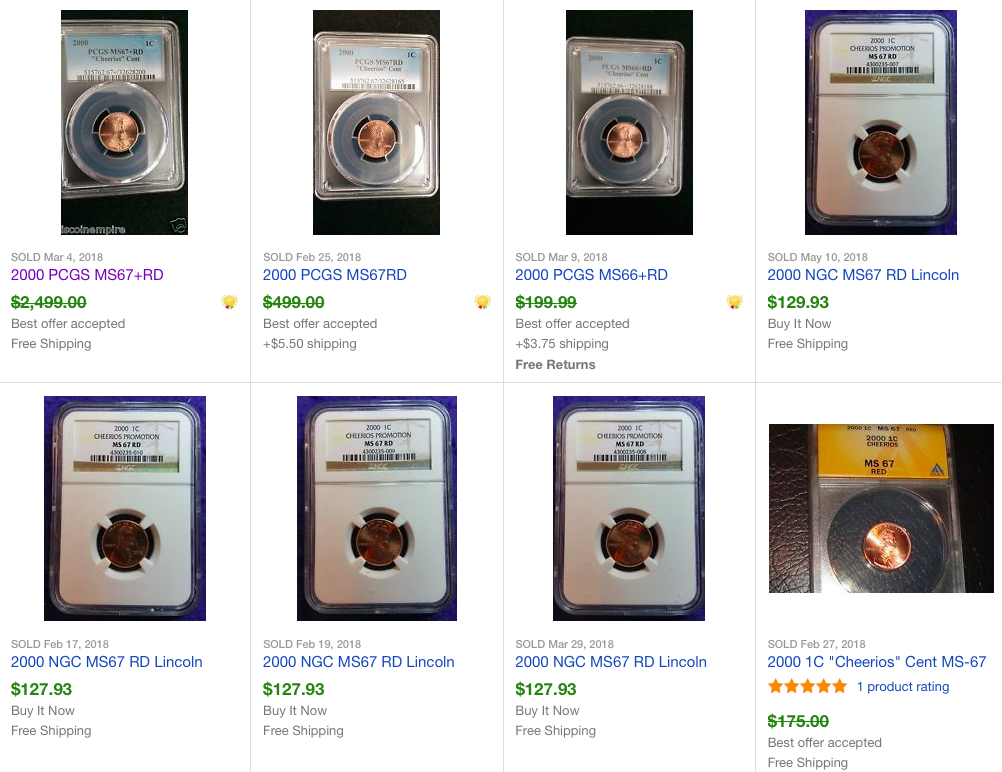1002x772 pixels.
Task: Open the NGC coin picture sold Mar 29, 2018
Action: click(629, 508)
